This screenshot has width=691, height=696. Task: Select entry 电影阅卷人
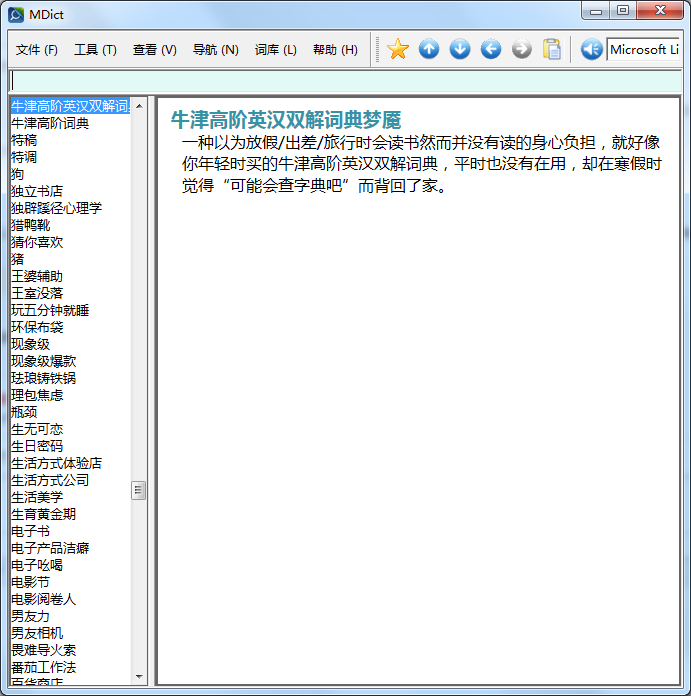point(43,600)
